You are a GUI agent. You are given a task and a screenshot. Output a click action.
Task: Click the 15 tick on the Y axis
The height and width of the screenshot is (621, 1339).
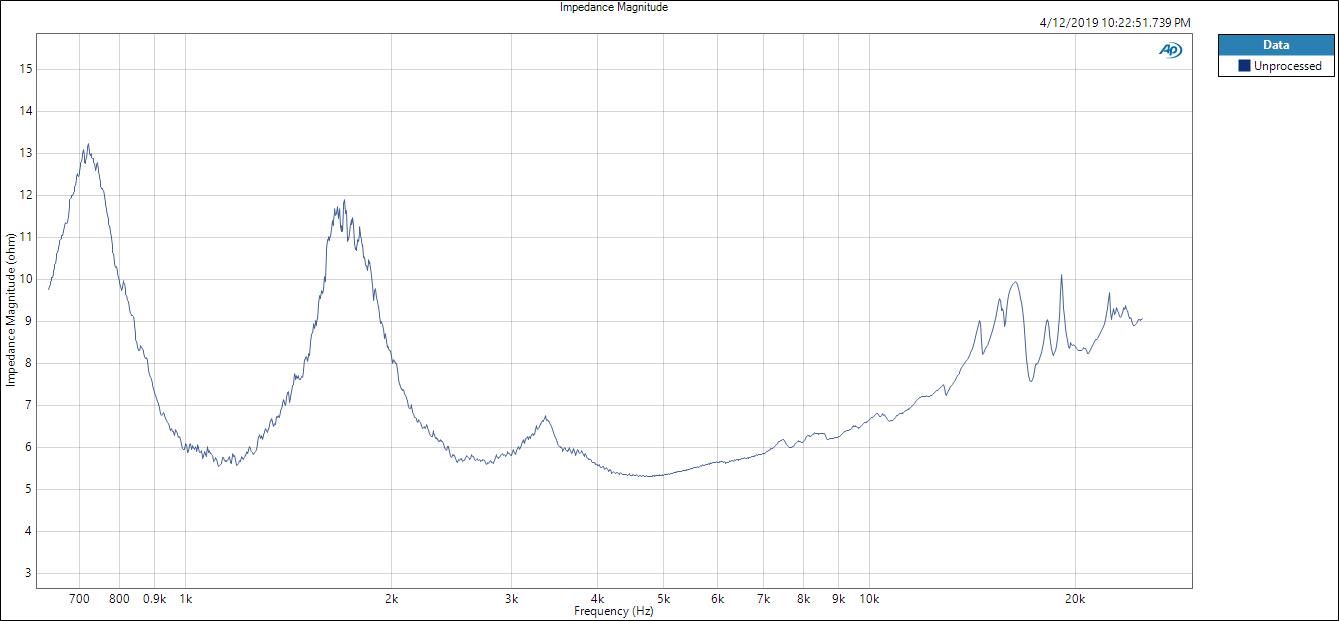click(27, 69)
